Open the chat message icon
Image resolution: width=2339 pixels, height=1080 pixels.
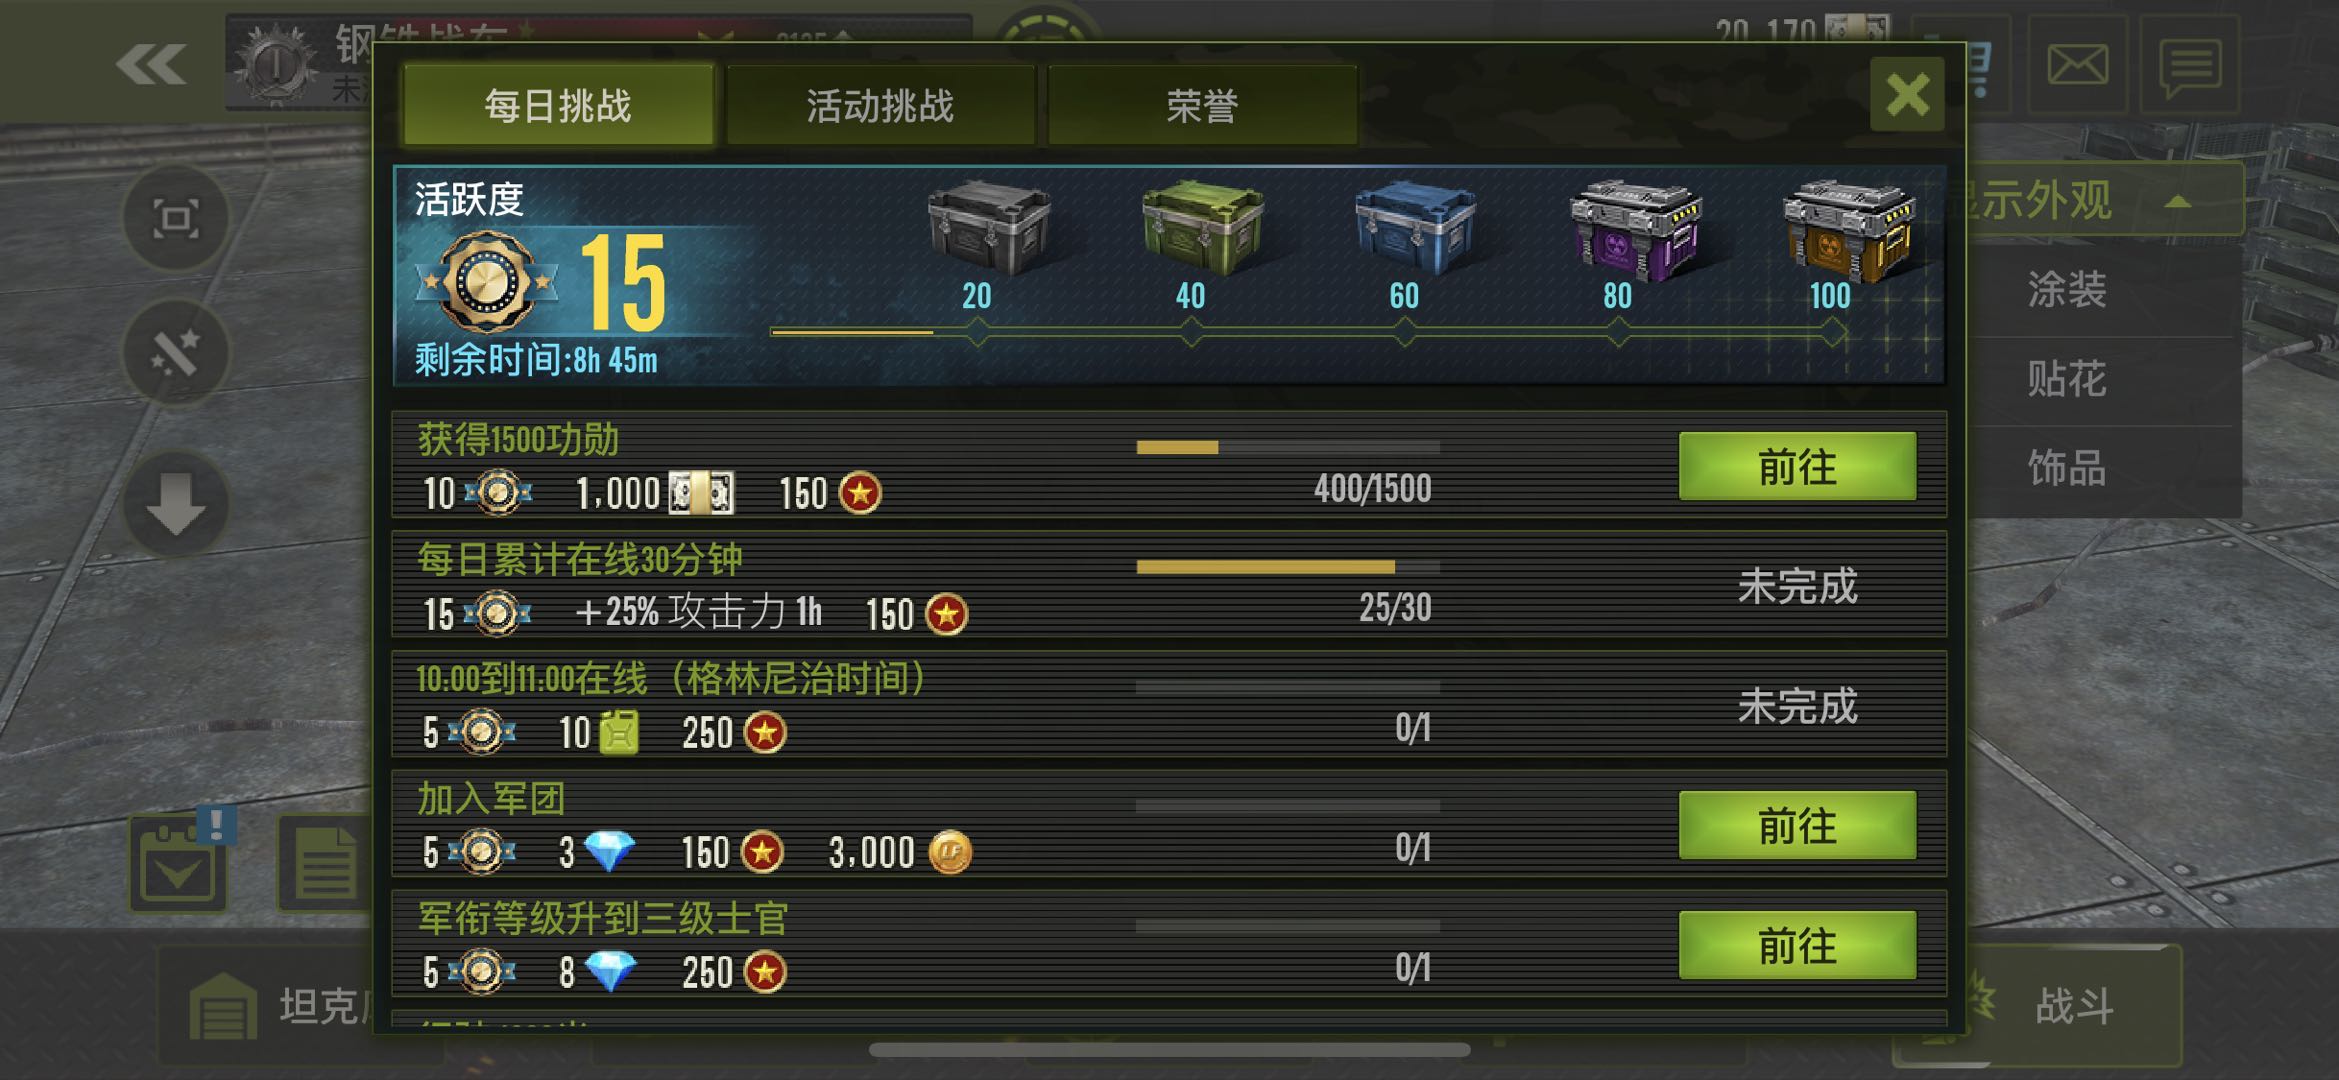[x=2190, y=67]
